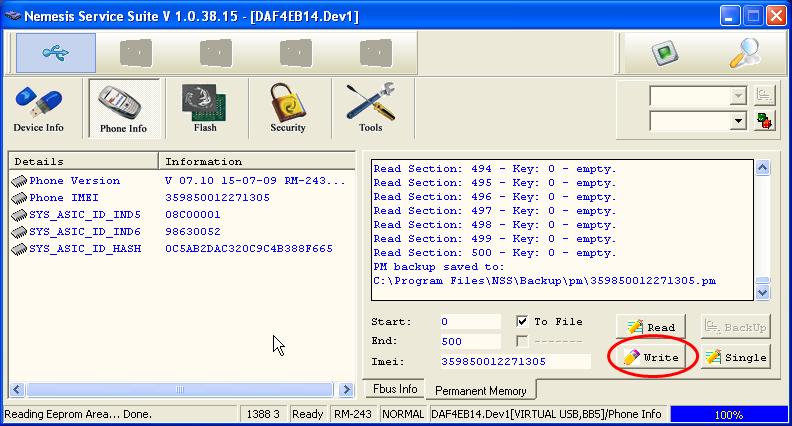The height and width of the screenshot is (426, 792).
Task: Select the Phone Version row label
Action: point(75,181)
